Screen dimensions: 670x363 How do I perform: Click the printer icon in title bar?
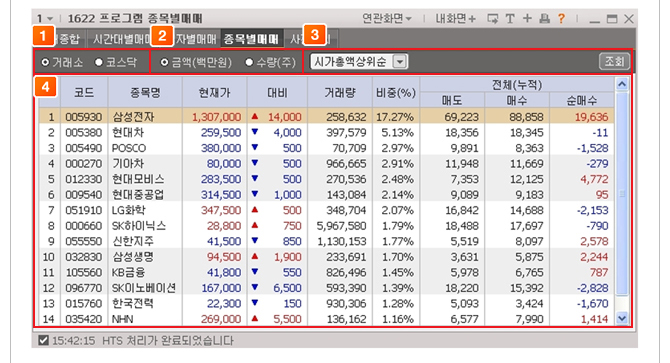pyautogui.click(x=544, y=19)
